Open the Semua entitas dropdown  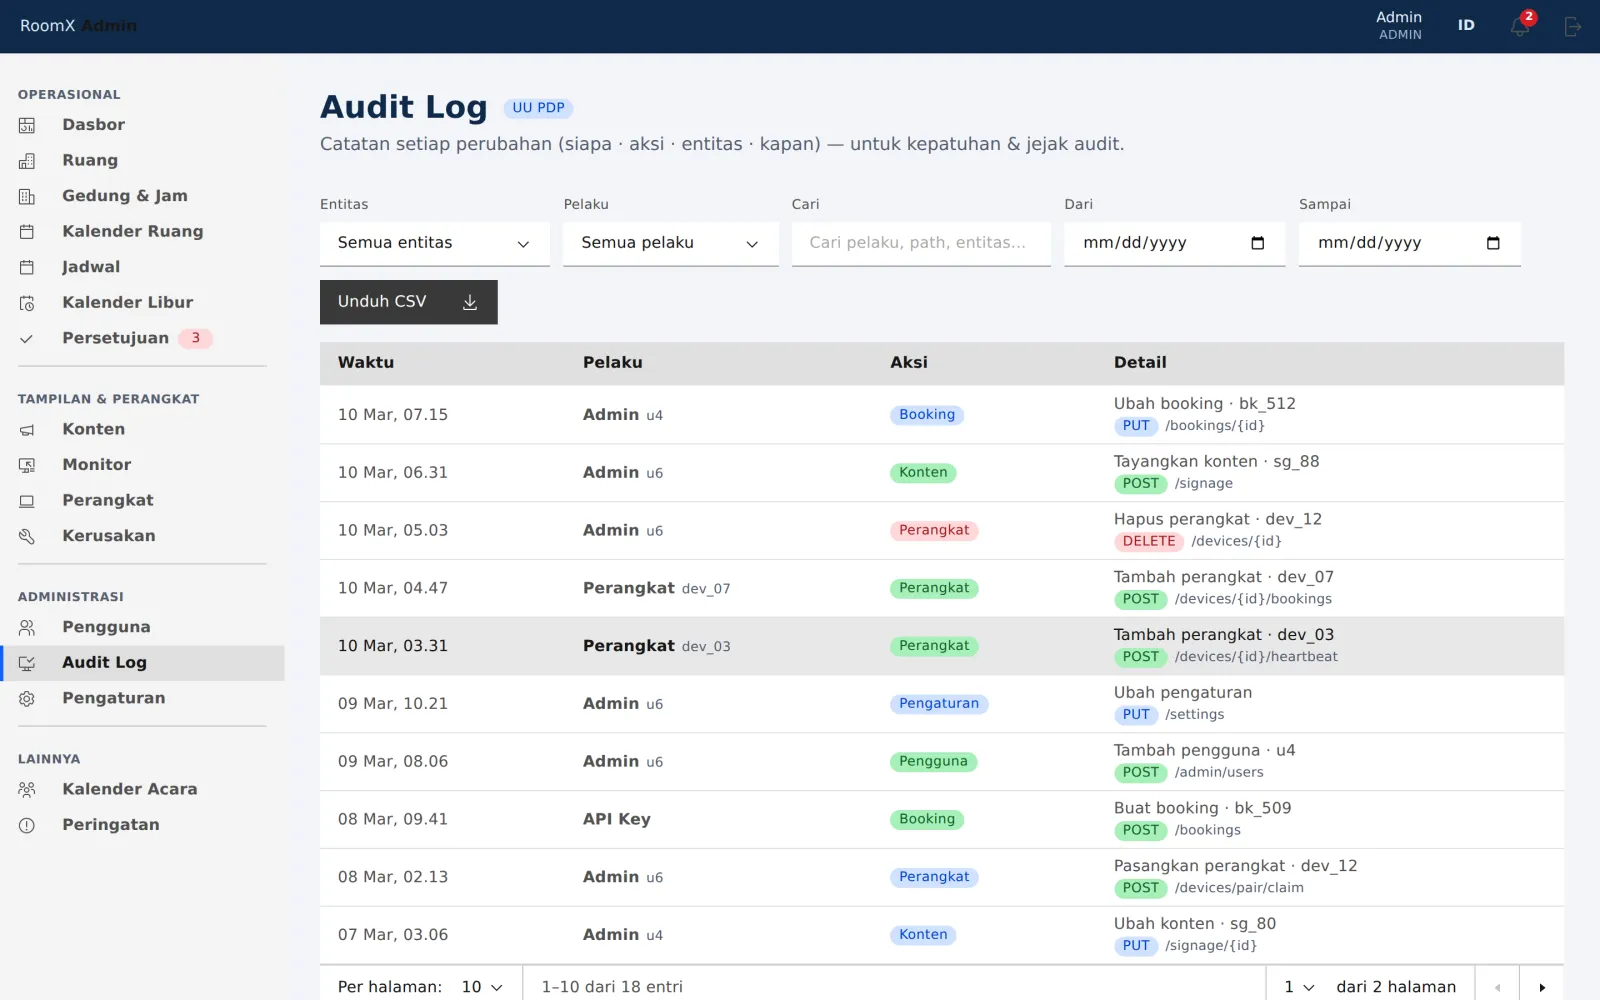point(435,243)
